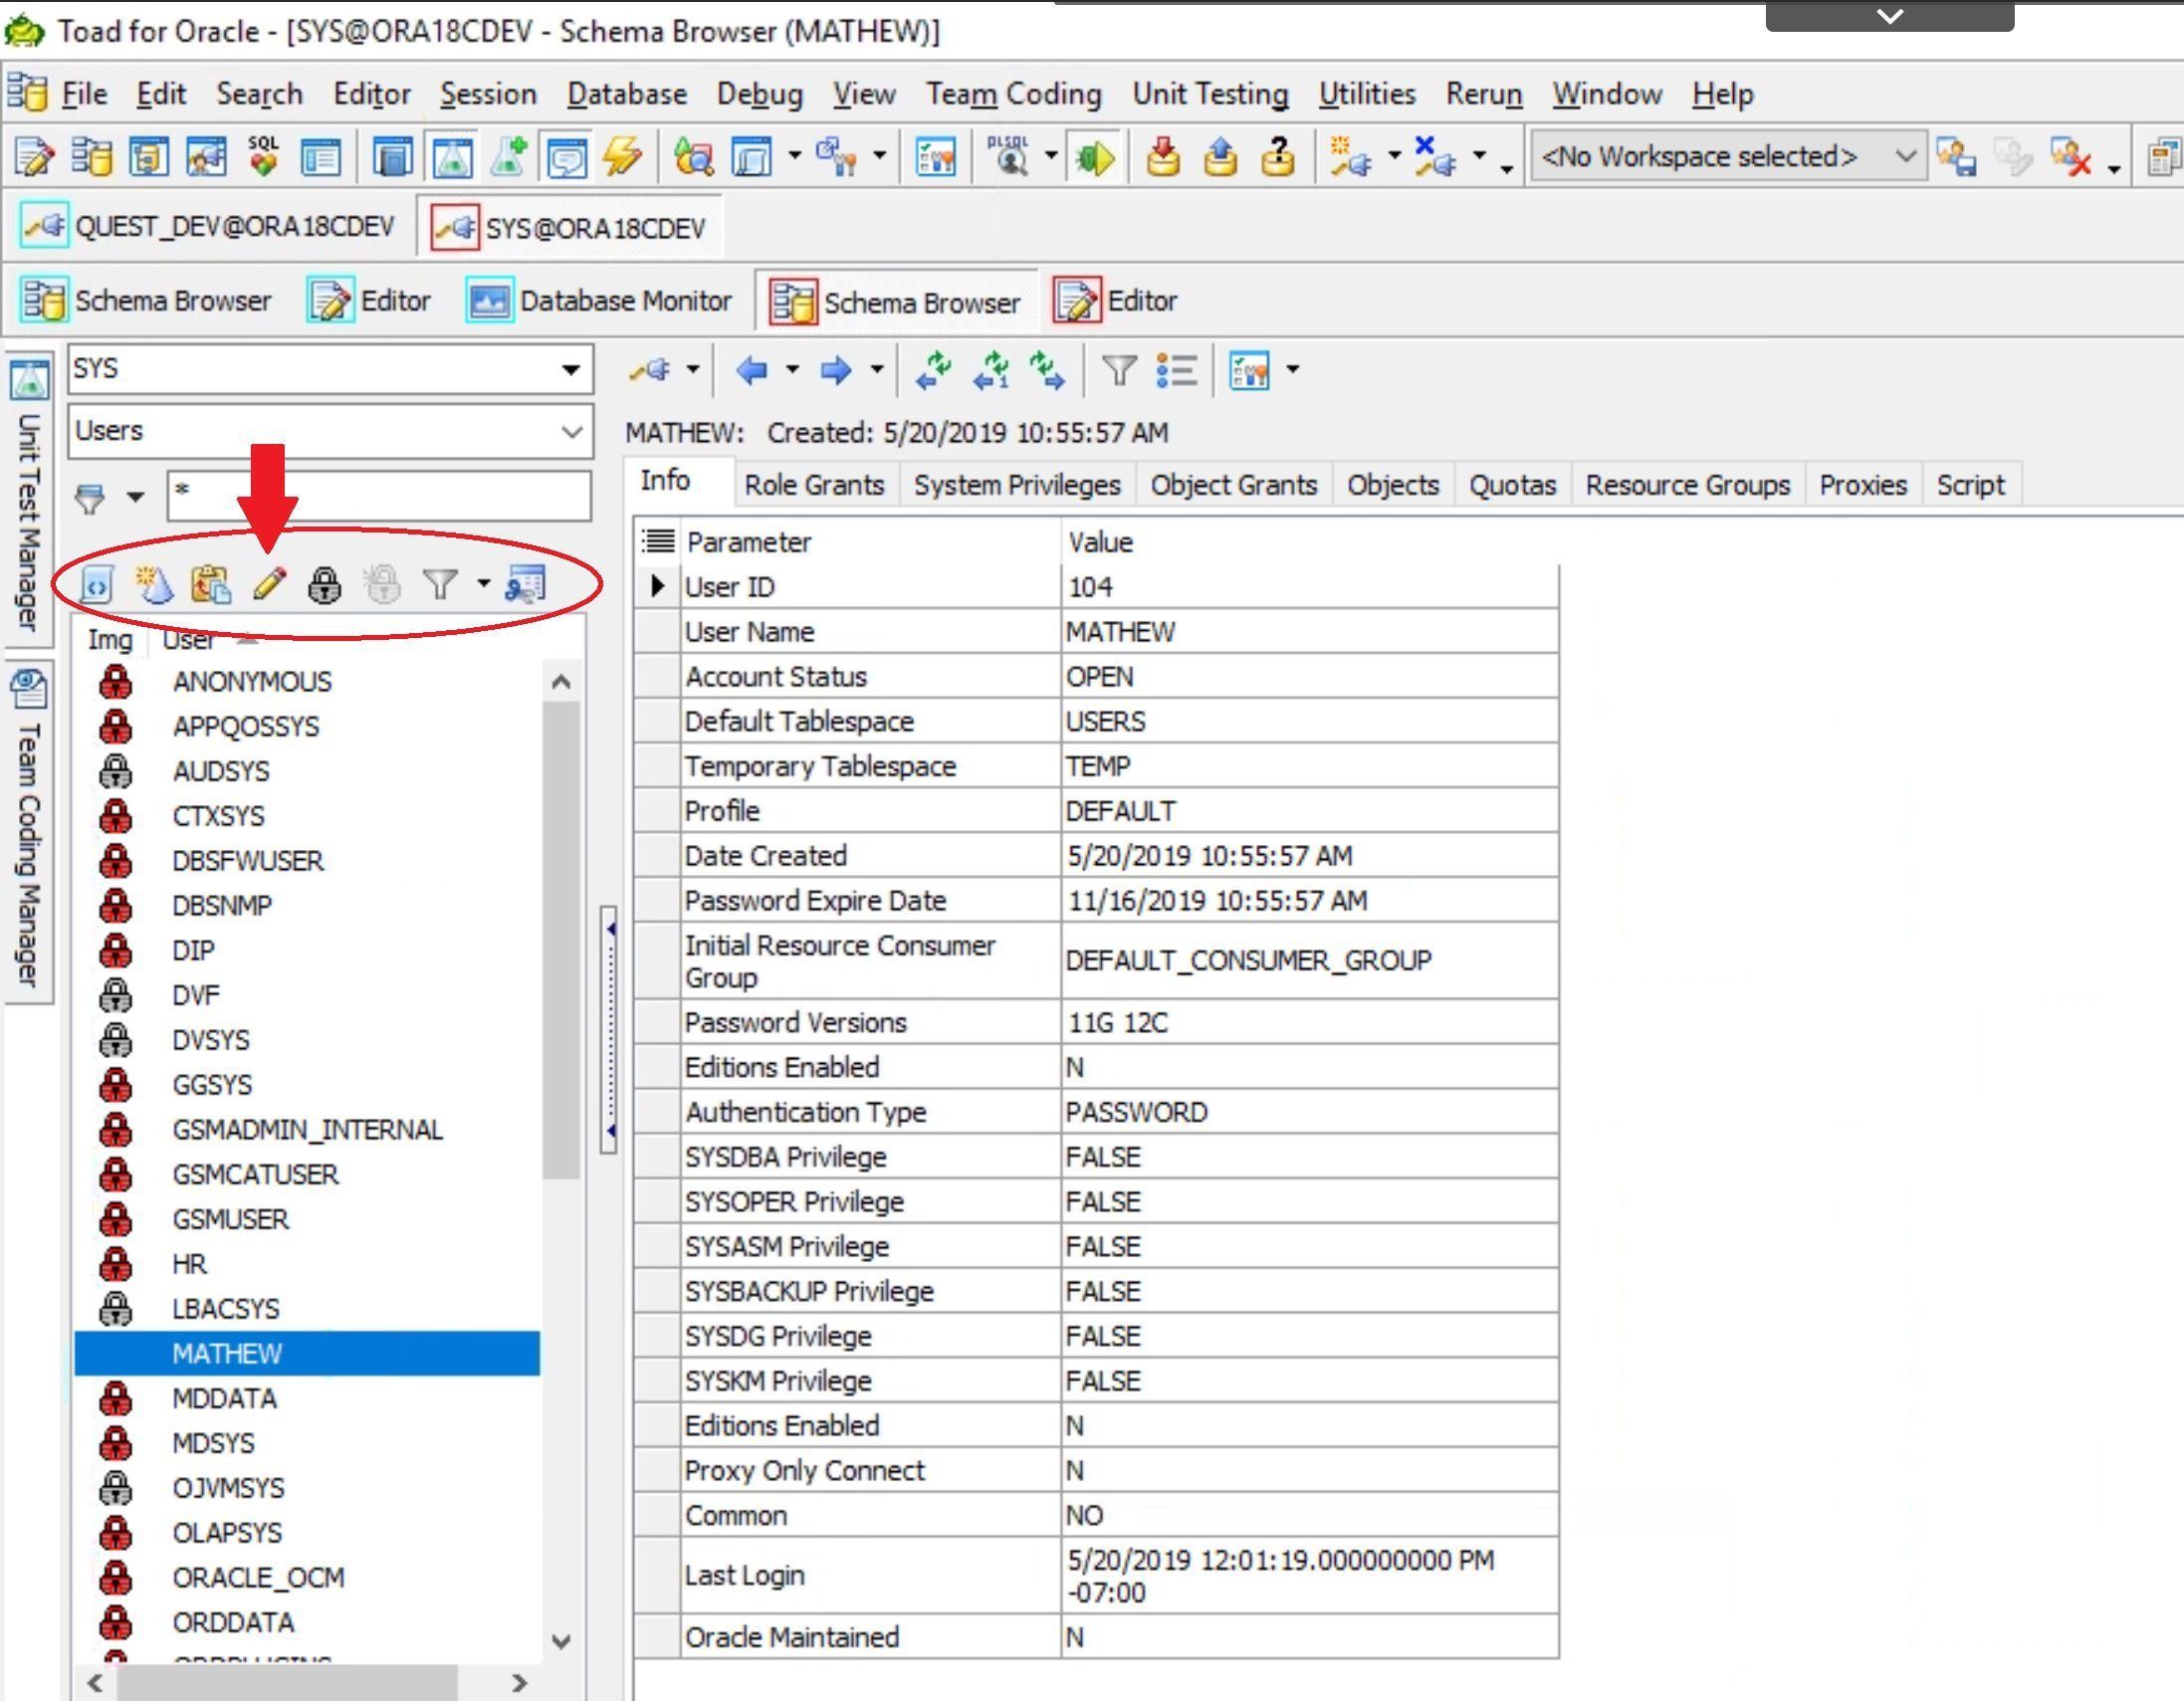2184x1701 pixels.
Task: Click the user name filter input field
Action: (378, 497)
